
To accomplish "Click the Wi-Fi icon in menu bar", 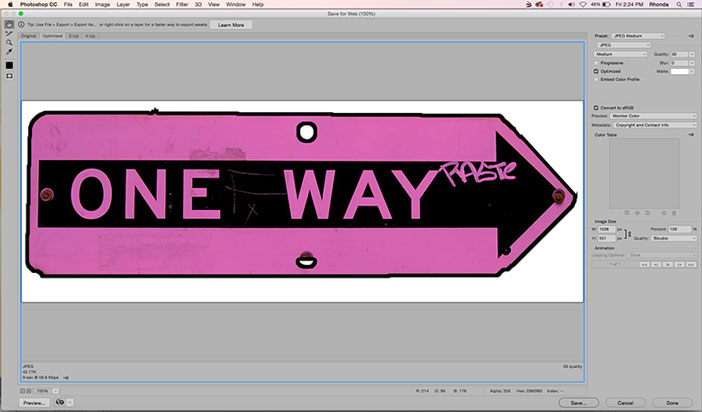I will [x=583, y=4].
